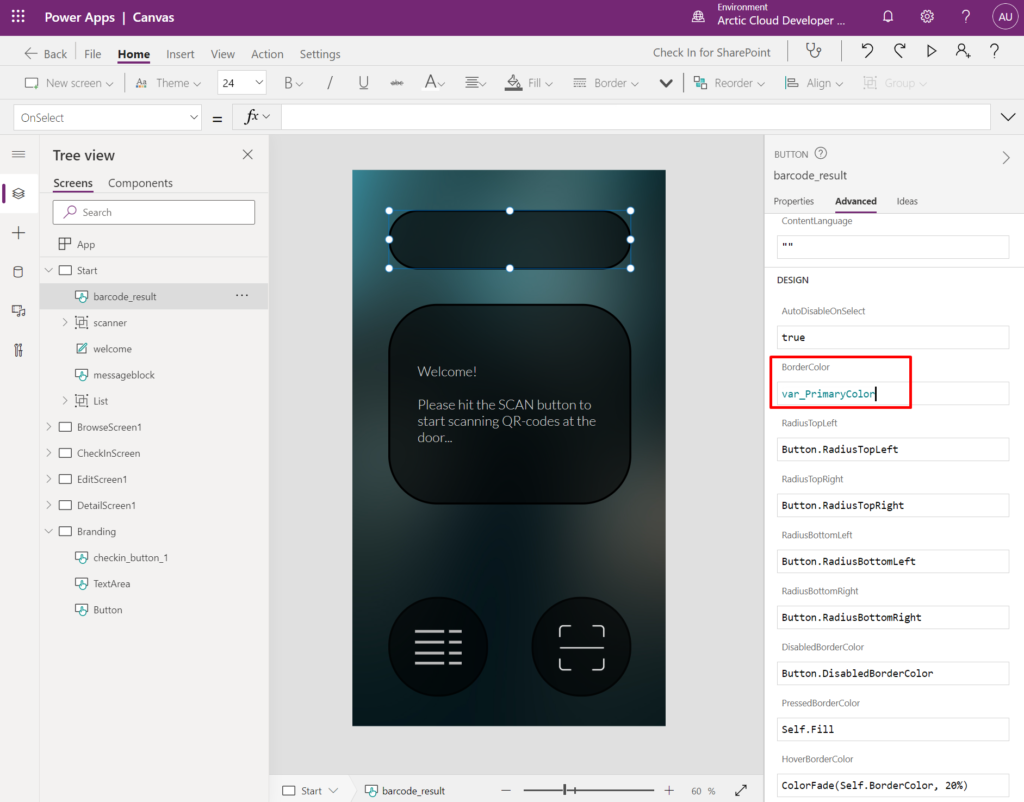
Task: Switch to Properties tab
Action: [793, 201]
